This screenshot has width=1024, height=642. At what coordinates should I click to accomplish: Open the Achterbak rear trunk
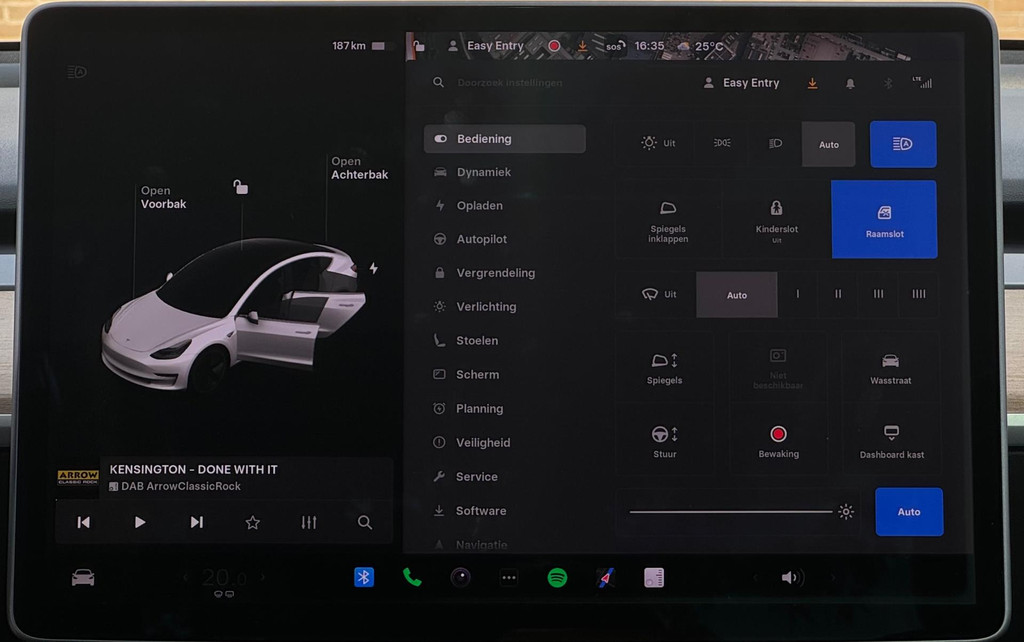(359, 168)
